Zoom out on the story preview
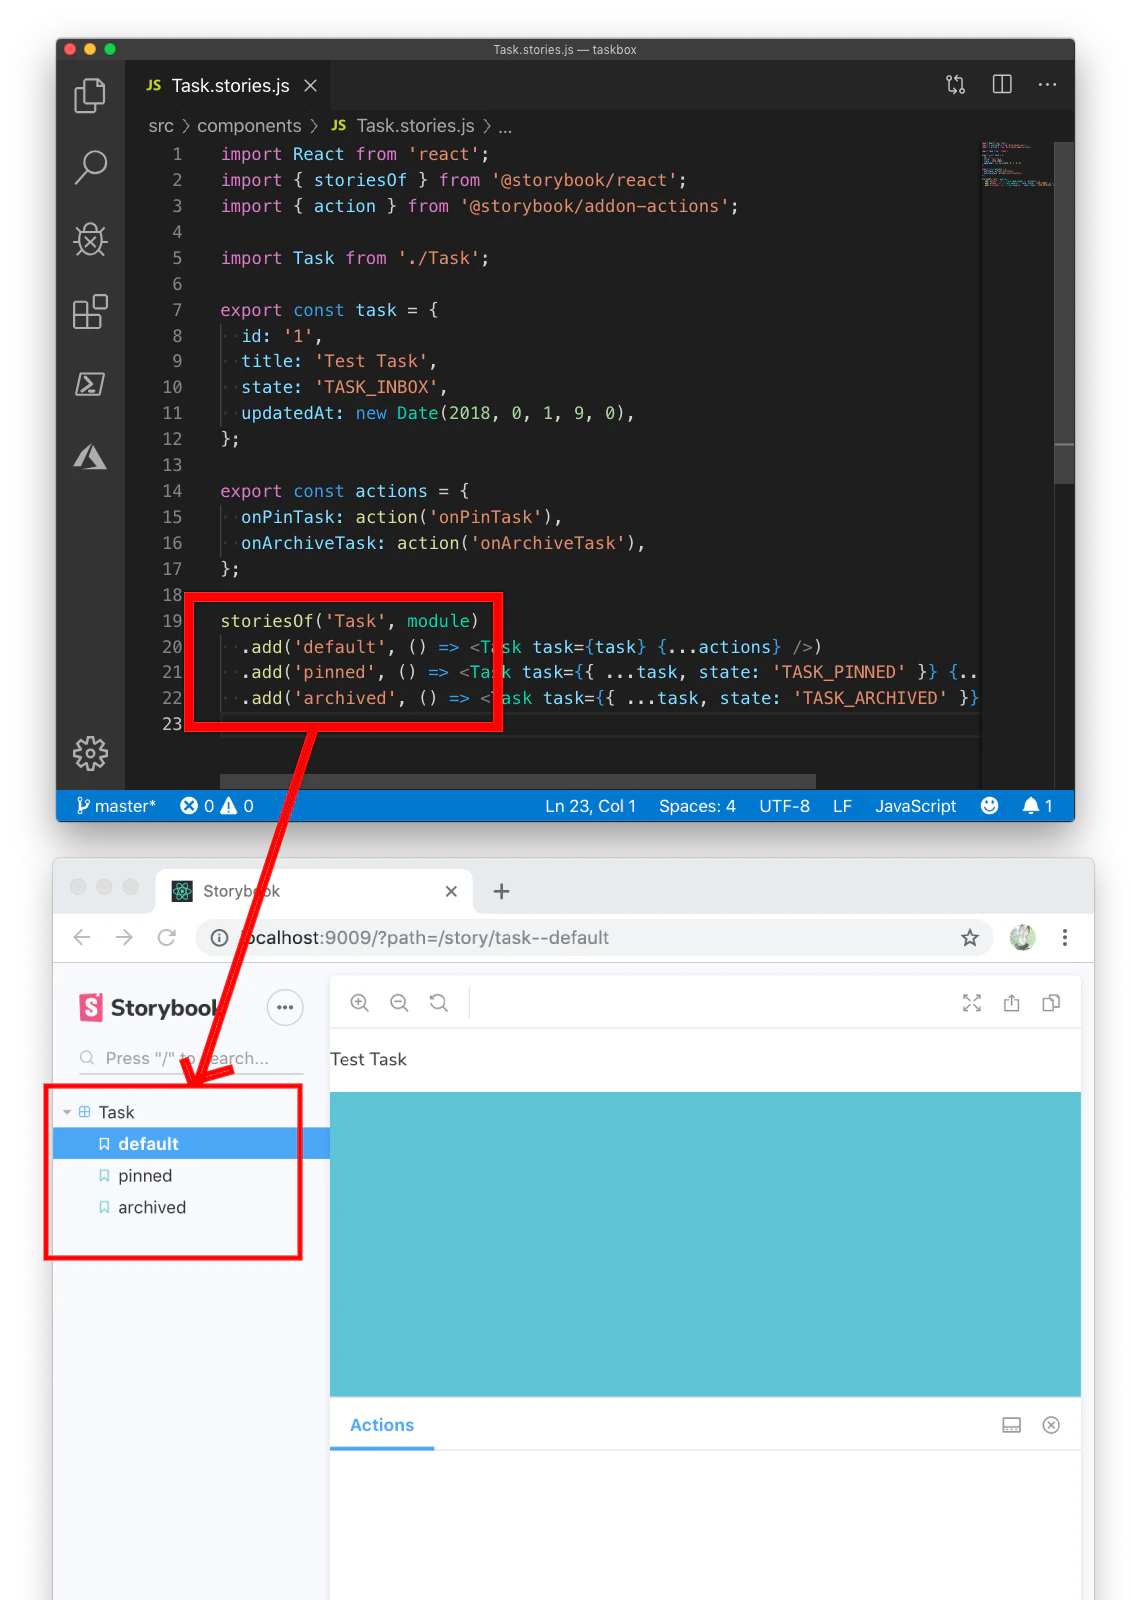The width and height of the screenshot is (1131, 1600). coord(399,1003)
